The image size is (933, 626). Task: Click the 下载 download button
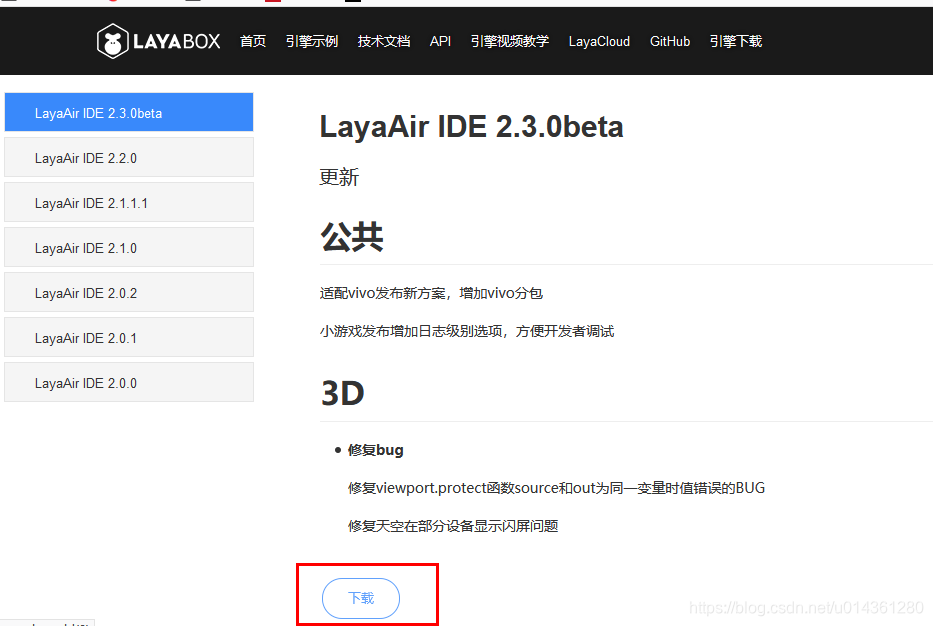pos(360,597)
